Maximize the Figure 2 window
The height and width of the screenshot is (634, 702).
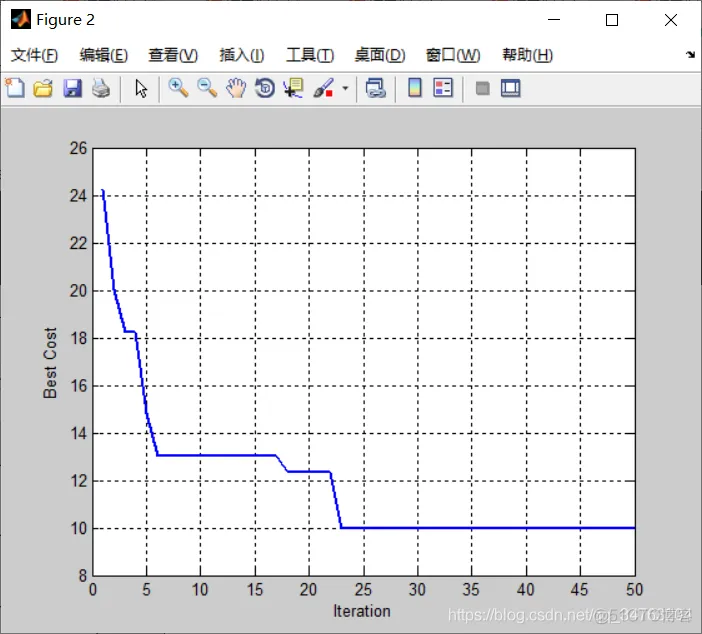pyautogui.click(x=612, y=20)
